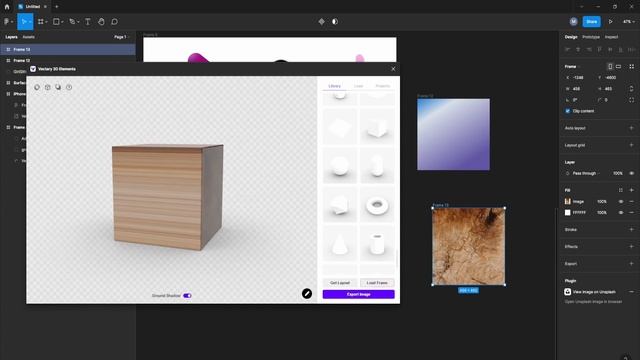The image size is (640, 360).
Task: Open the Design tab
Action: click(x=571, y=37)
